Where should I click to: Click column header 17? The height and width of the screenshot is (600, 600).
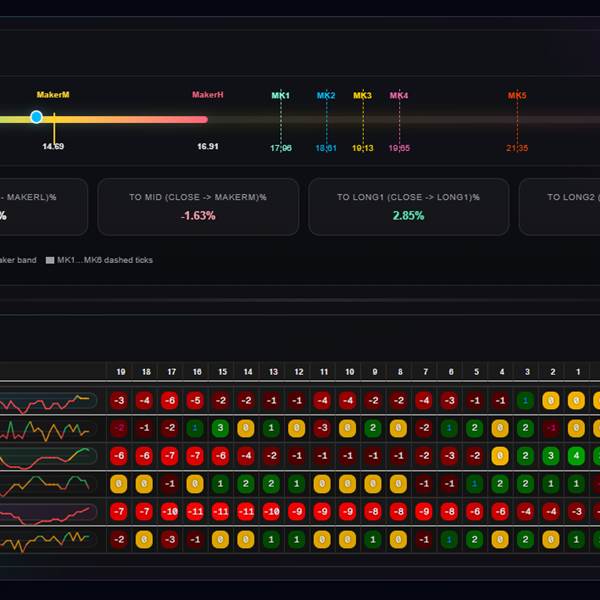click(172, 372)
